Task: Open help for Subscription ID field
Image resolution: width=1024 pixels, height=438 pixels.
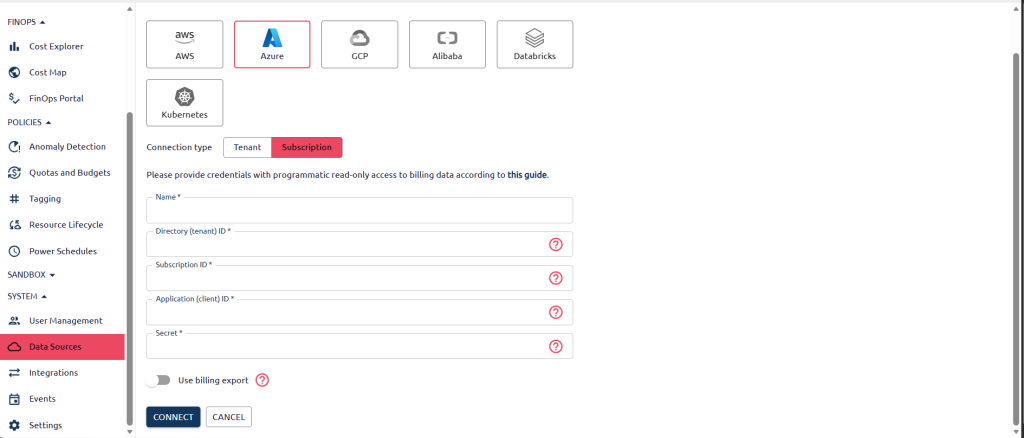Action: tap(556, 278)
